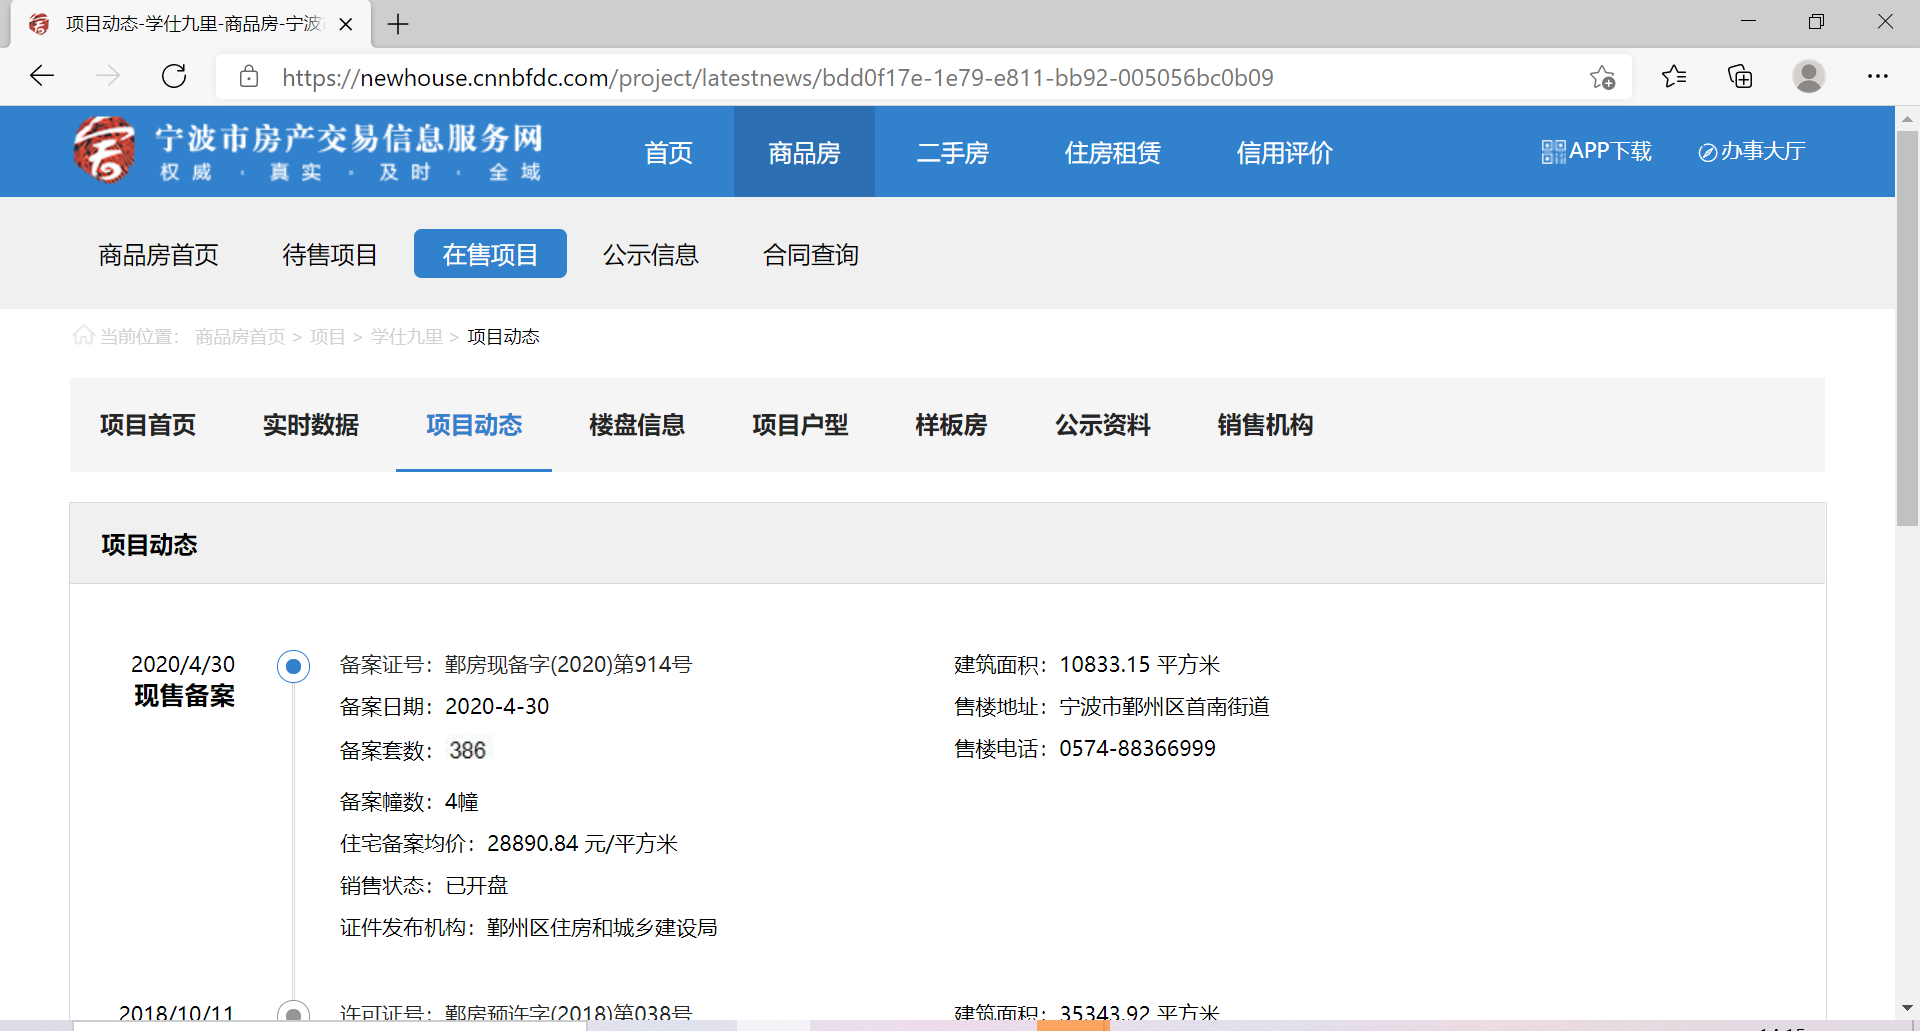
Task: Click 学仕九里 breadcrumb link
Action: click(406, 337)
